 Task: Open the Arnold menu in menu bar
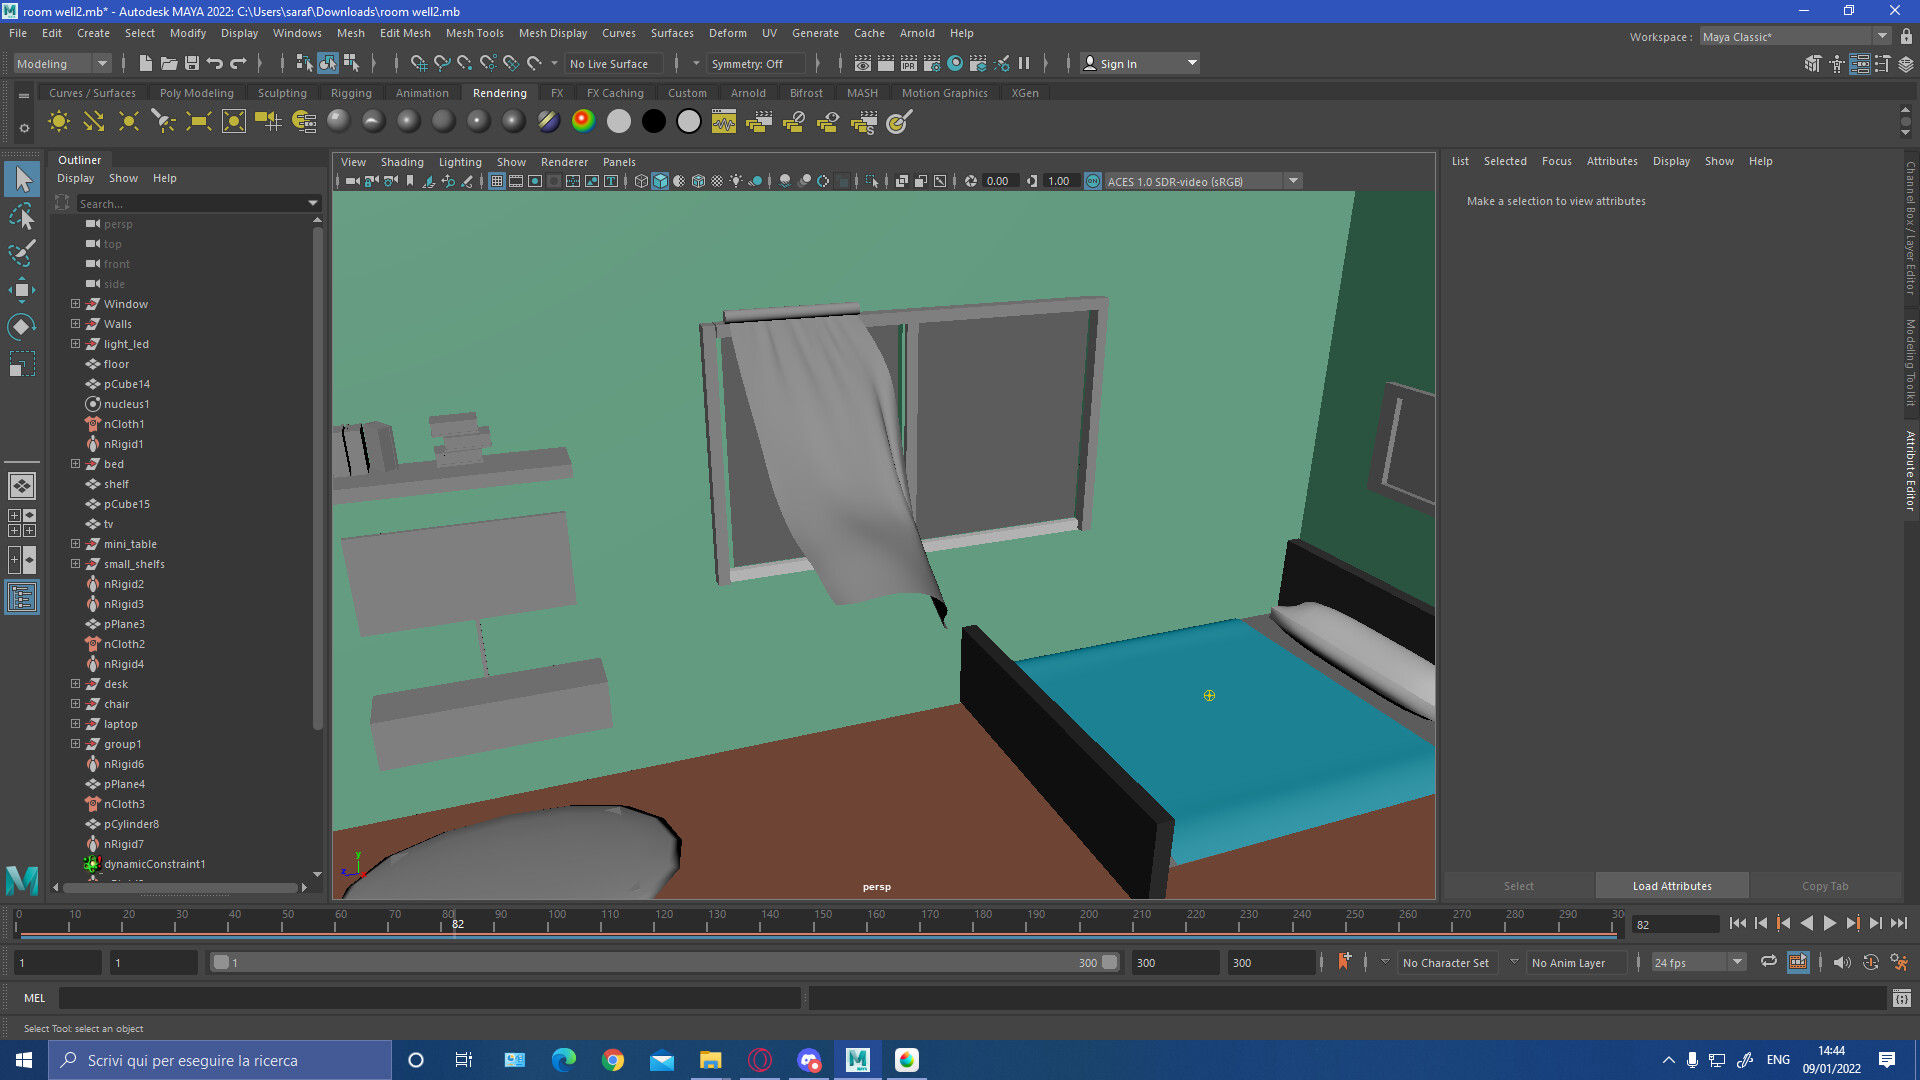(x=917, y=33)
